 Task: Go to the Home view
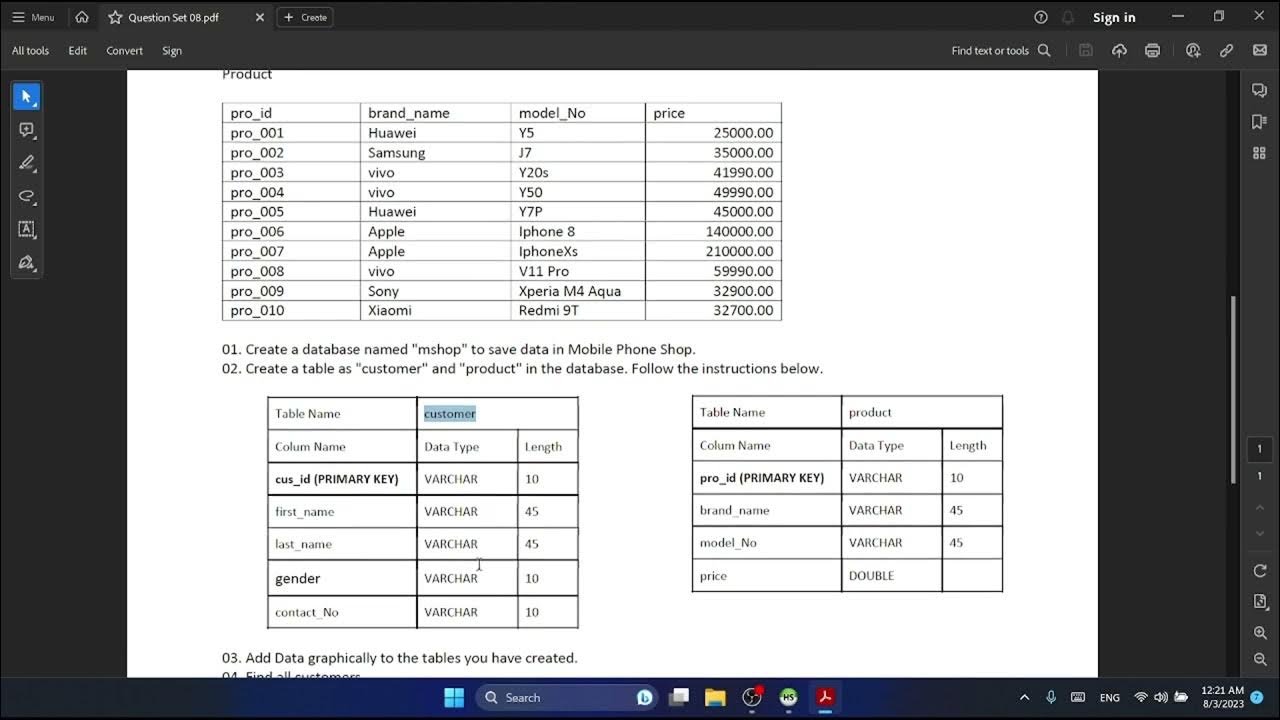[x=82, y=17]
